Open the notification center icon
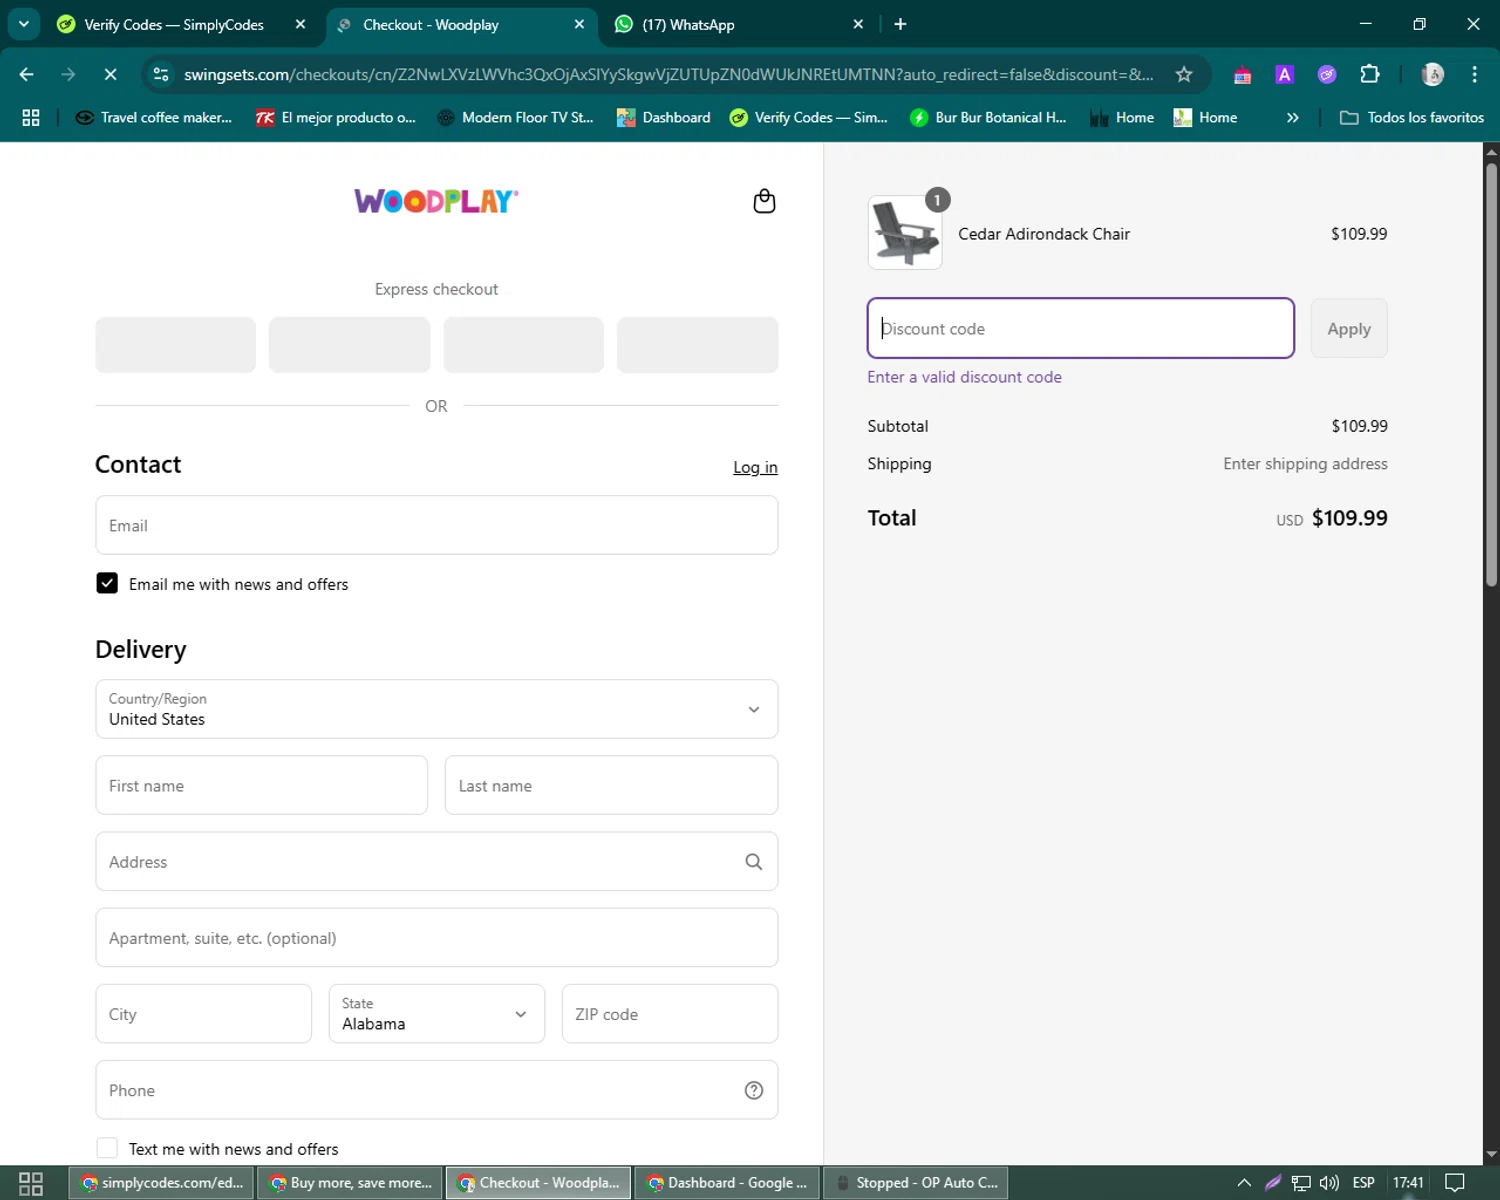 point(1455,1183)
